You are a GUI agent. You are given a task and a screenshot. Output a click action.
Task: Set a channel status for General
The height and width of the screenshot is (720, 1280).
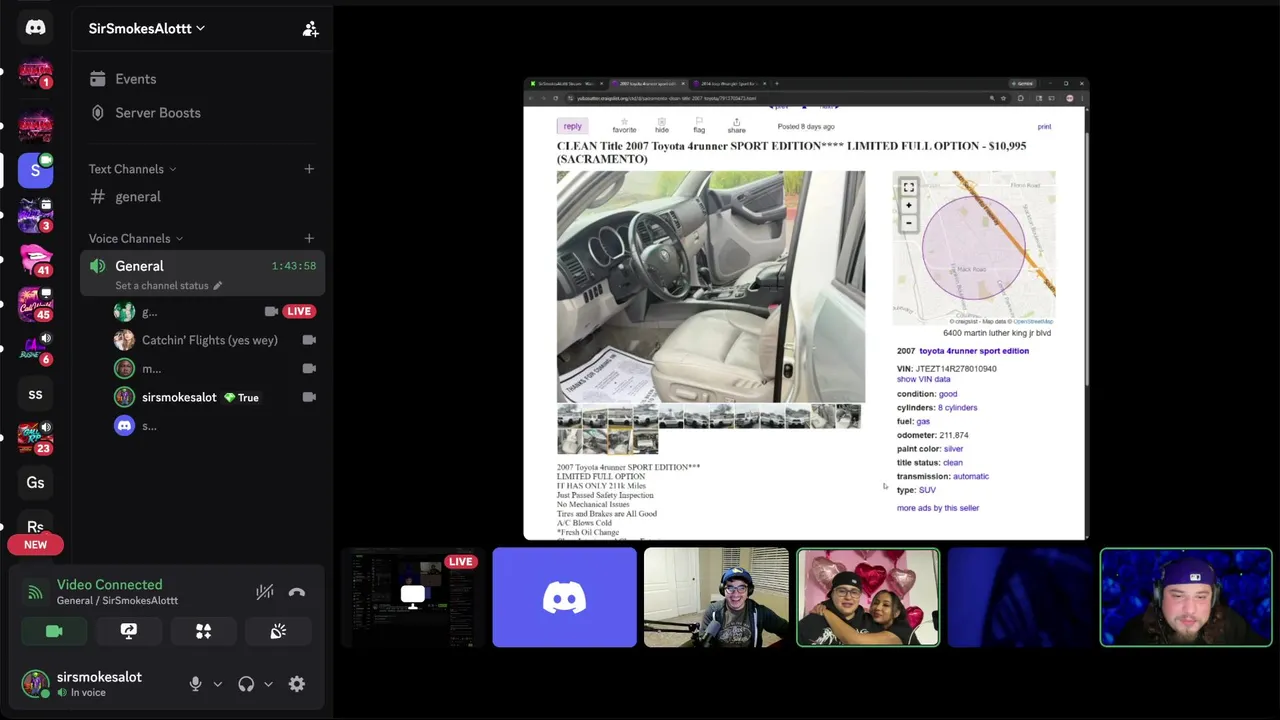coord(168,285)
